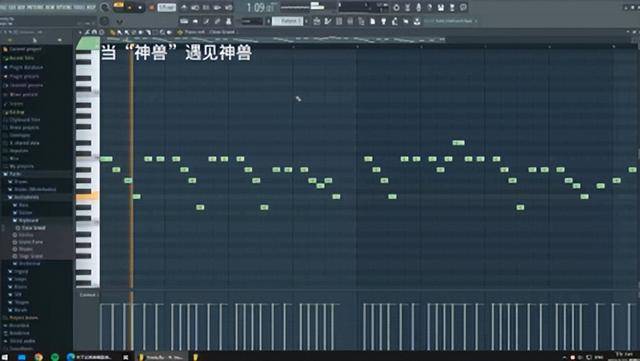Image resolution: width=640 pixels, height=361 pixels.
Task: Open the PATTERNS menu
Action: point(35,7)
